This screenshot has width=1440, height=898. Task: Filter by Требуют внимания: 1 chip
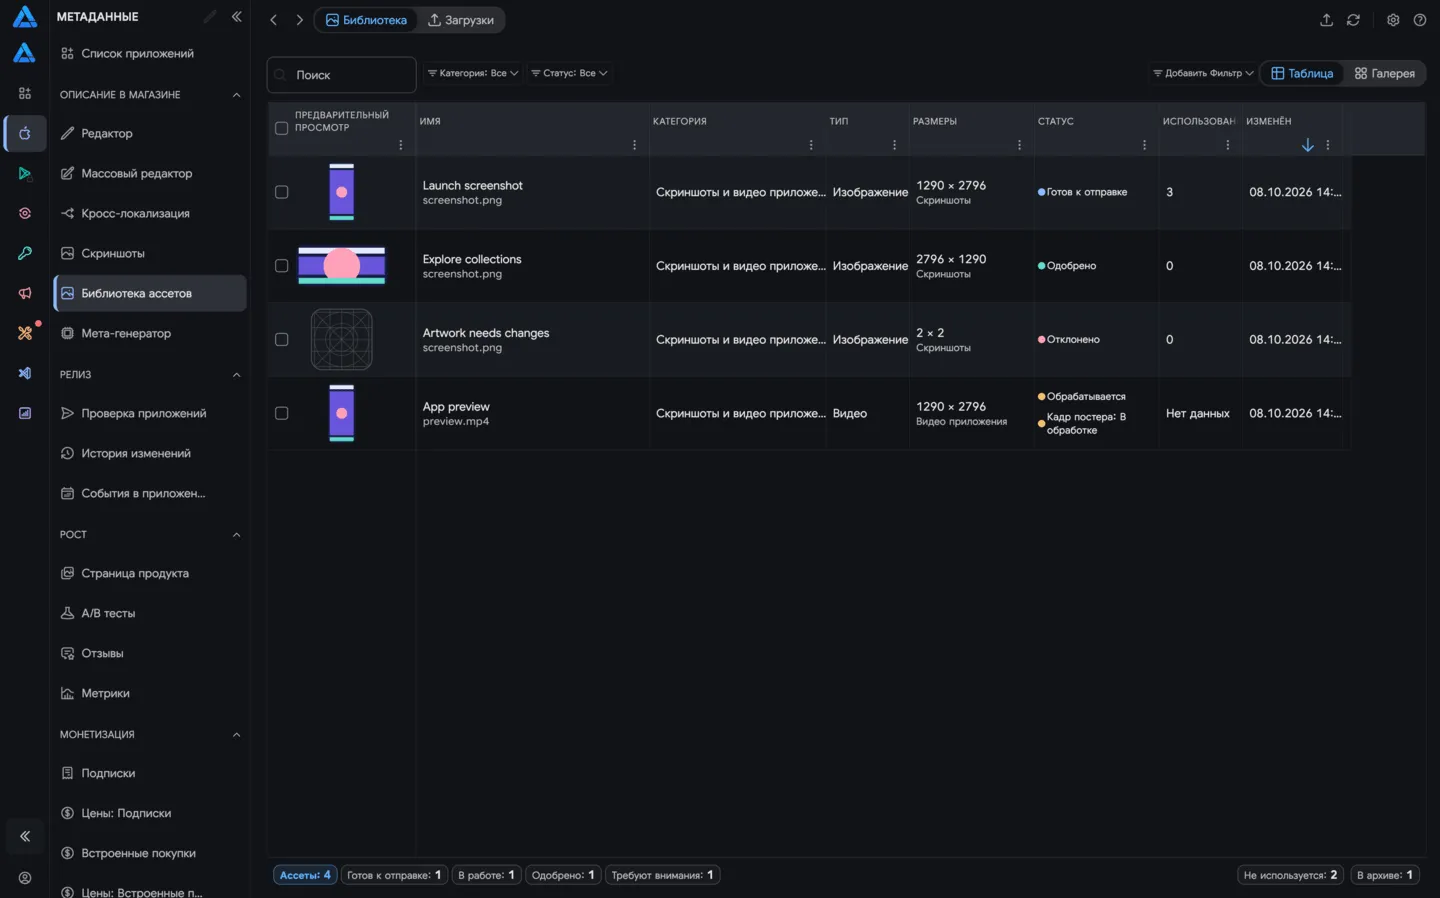662,875
